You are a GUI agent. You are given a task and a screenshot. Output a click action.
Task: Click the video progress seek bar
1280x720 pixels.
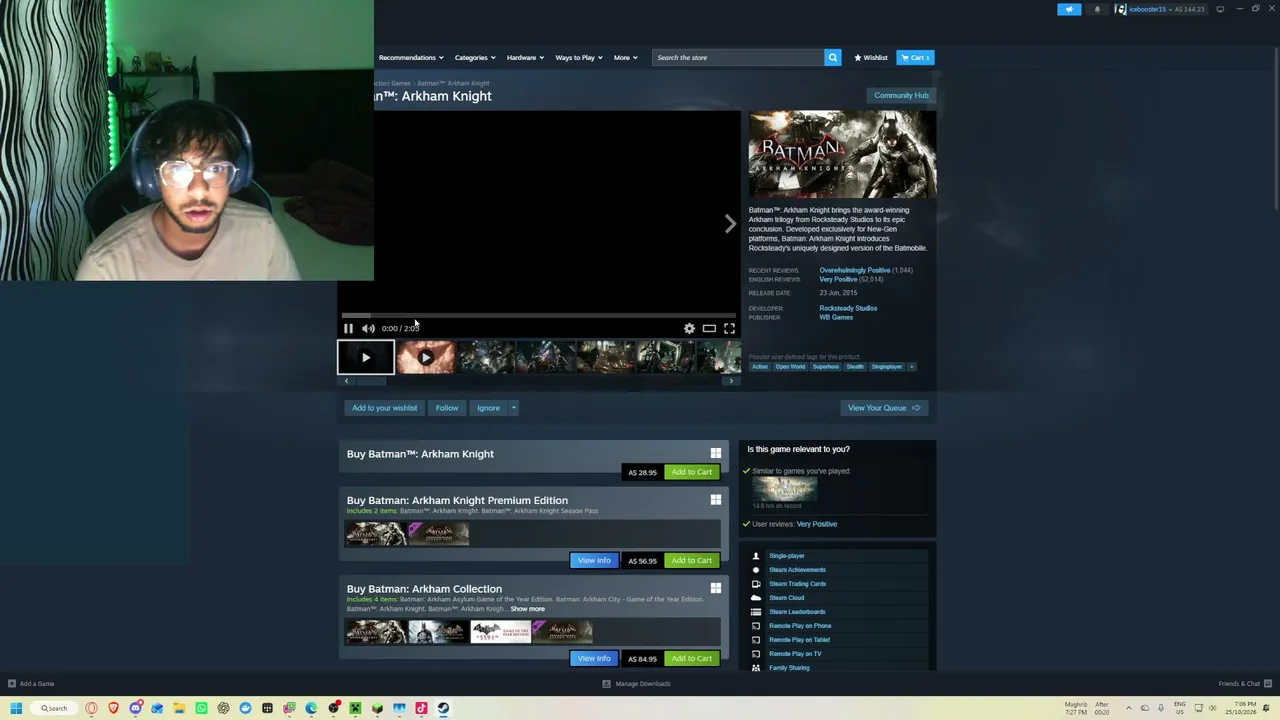(538, 315)
